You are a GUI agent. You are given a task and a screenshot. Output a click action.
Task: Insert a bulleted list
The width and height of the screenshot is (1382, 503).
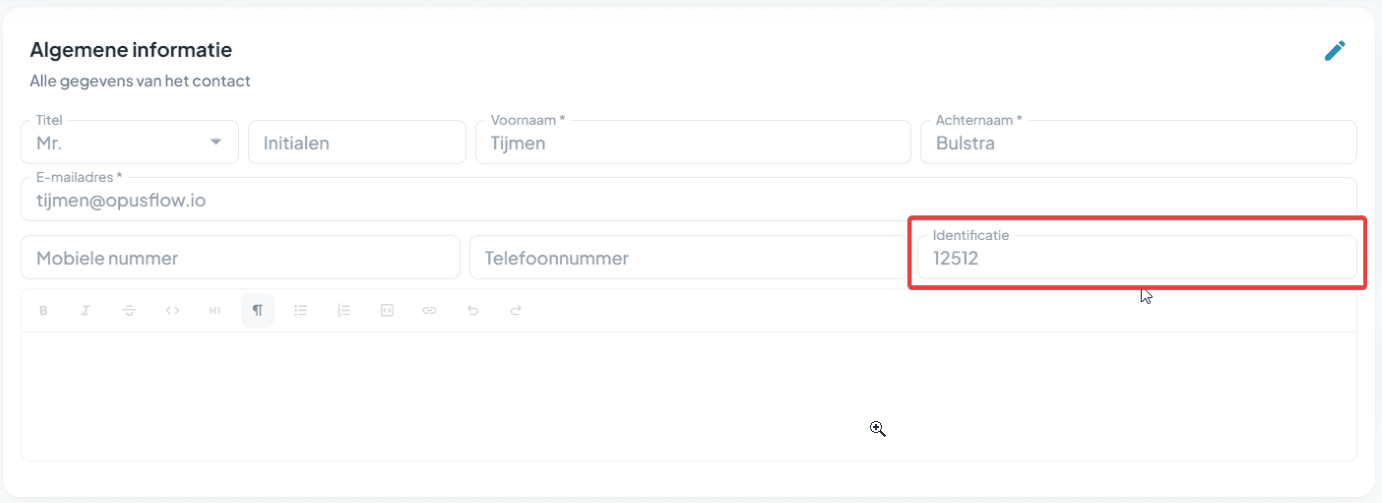[x=300, y=311]
